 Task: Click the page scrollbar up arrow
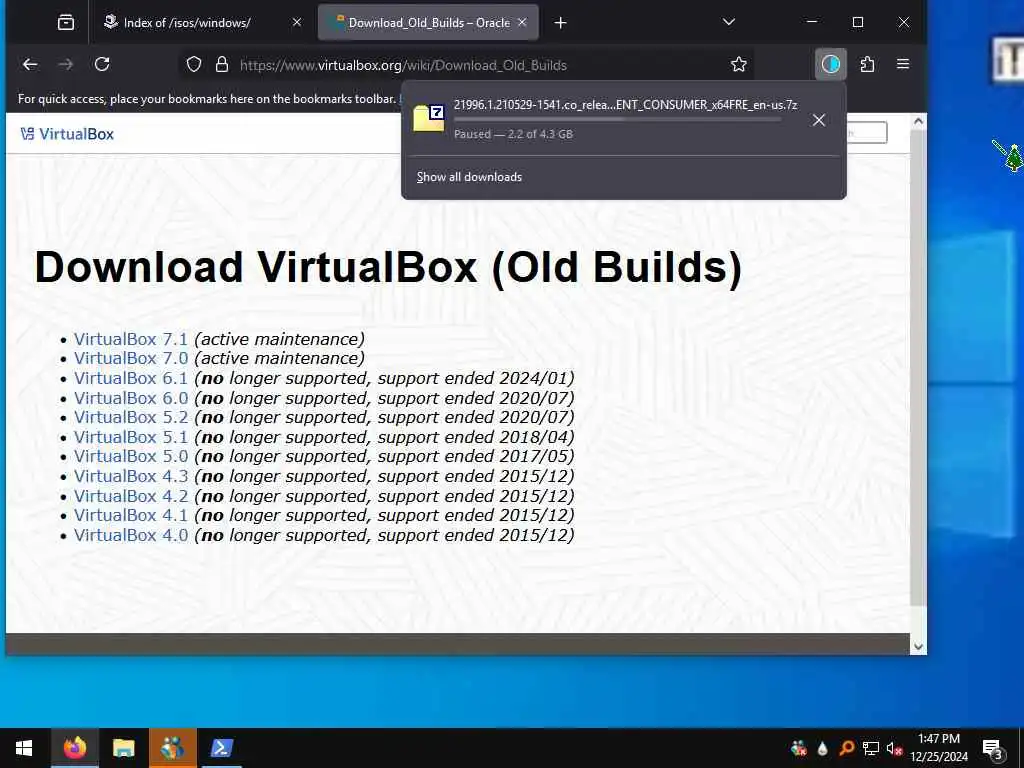pos(918,121)
